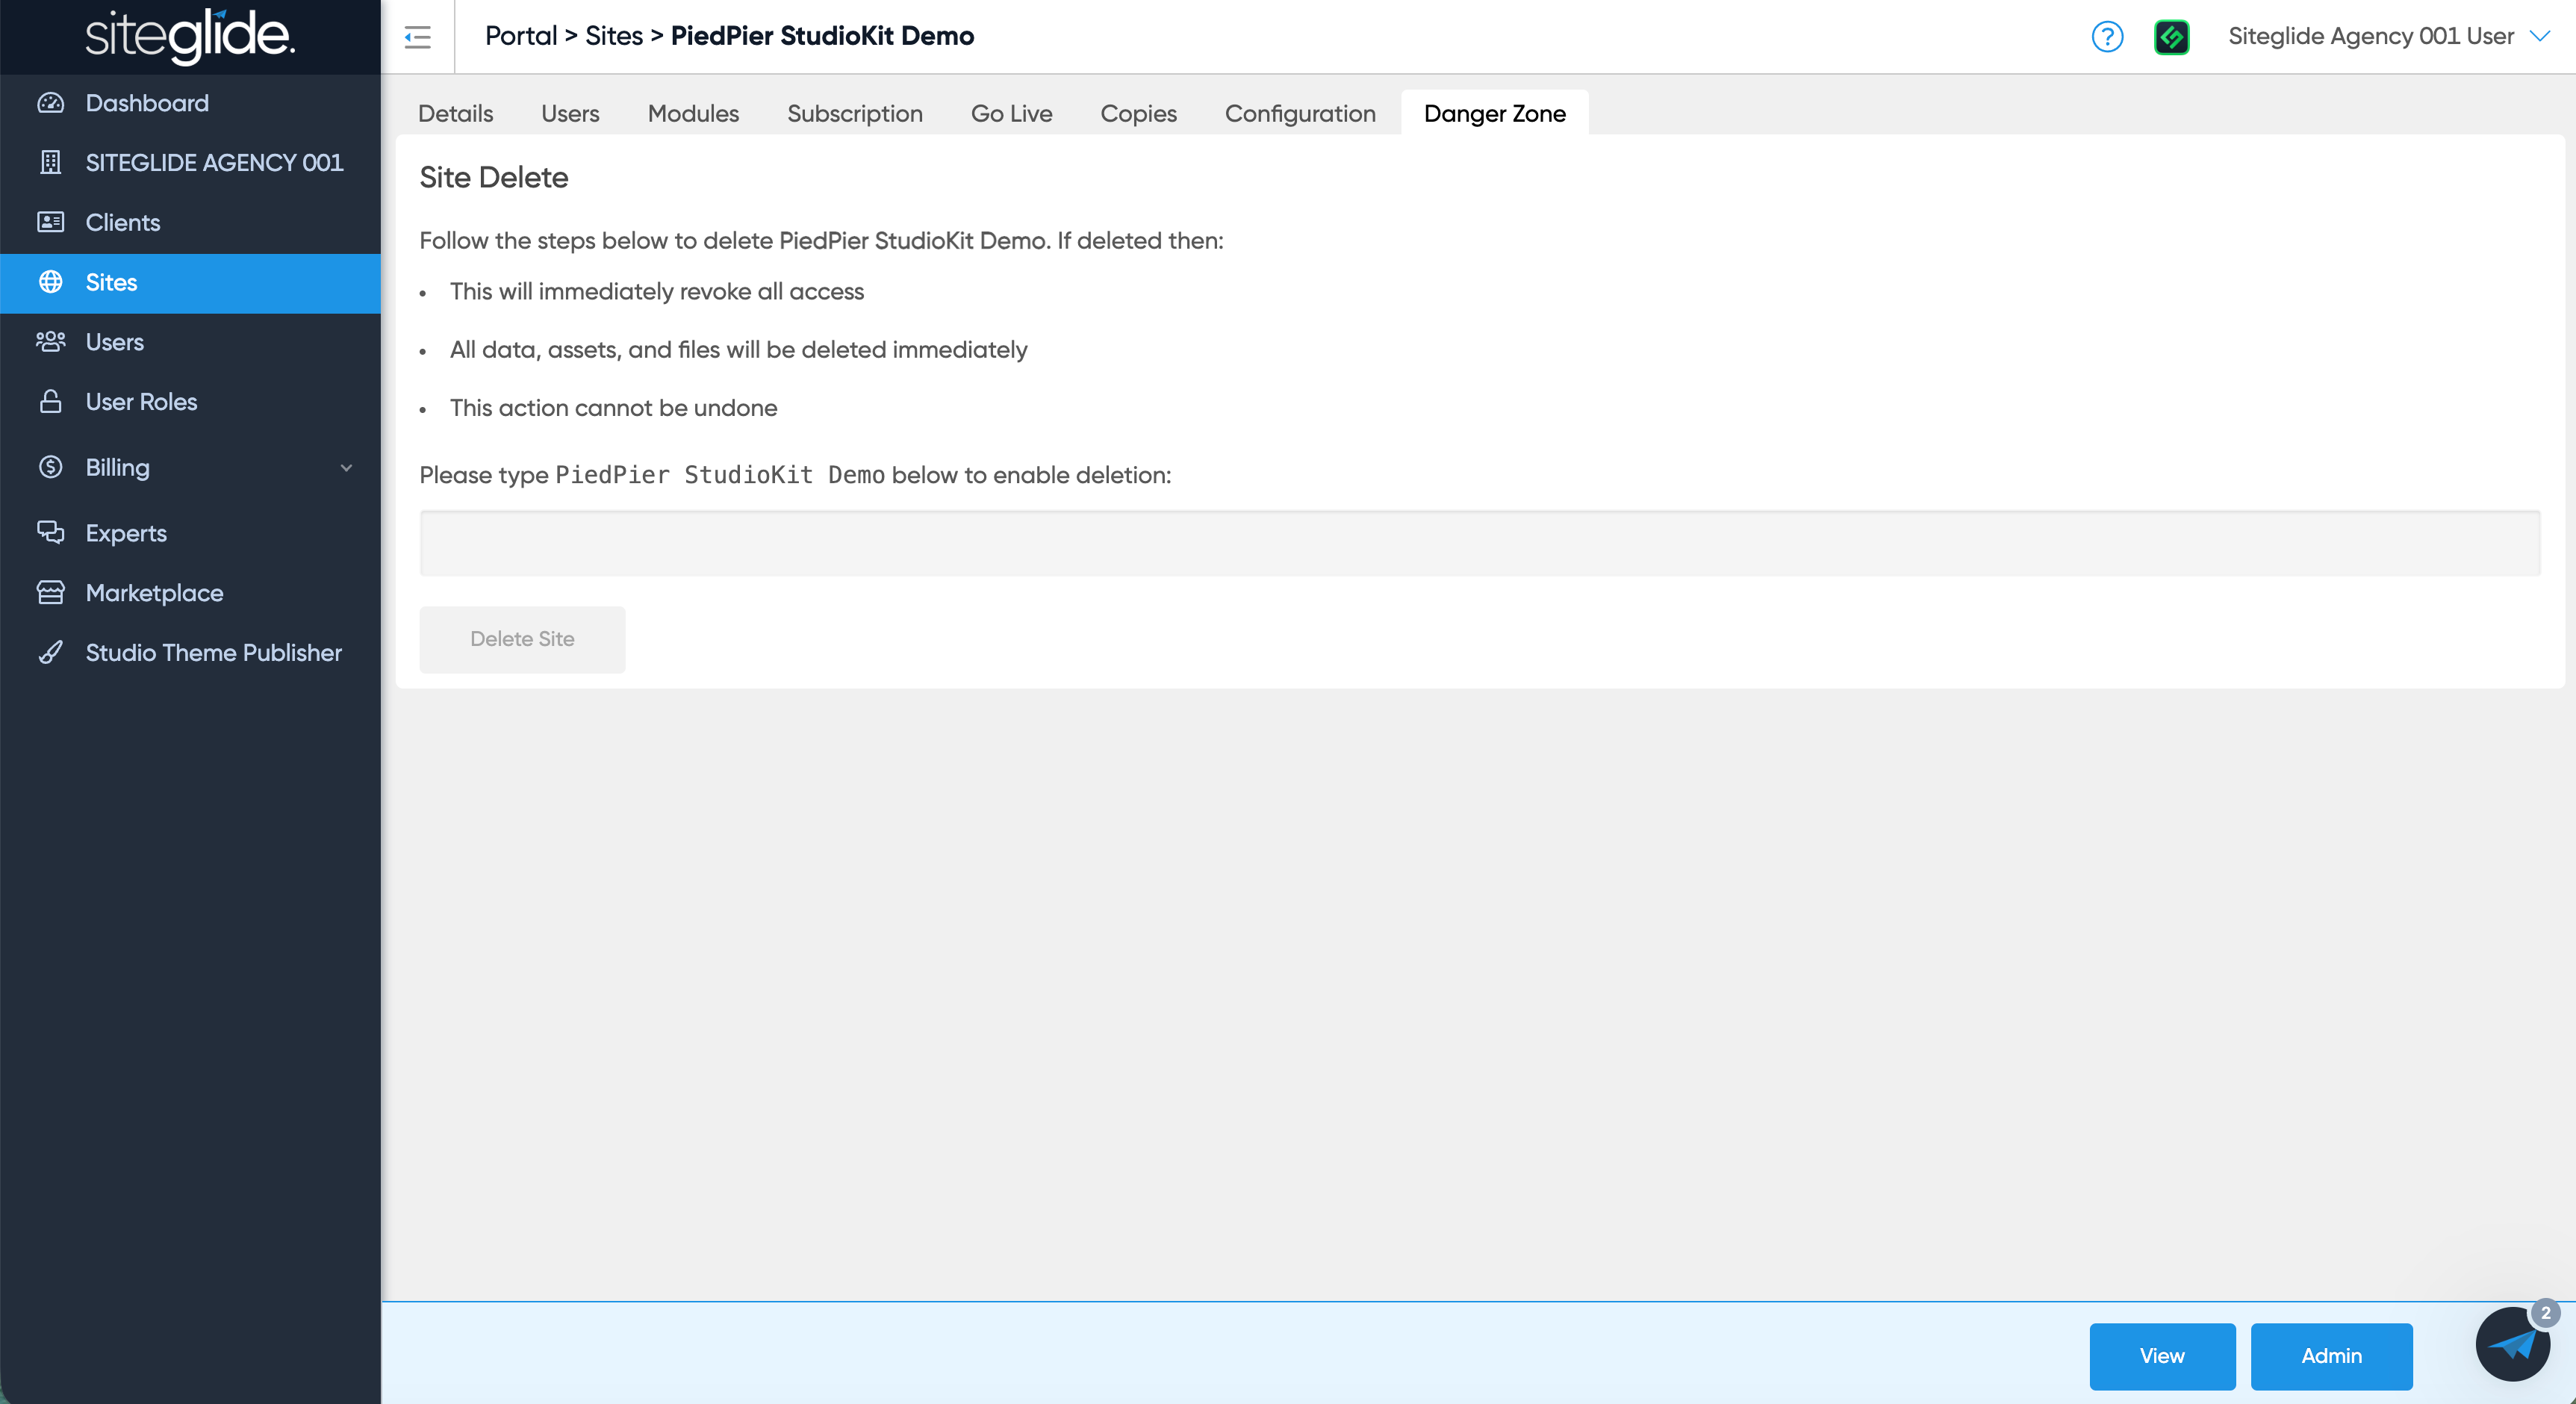
Task: Click the Experts chat bubbles icon
Action: coord(51,533)
